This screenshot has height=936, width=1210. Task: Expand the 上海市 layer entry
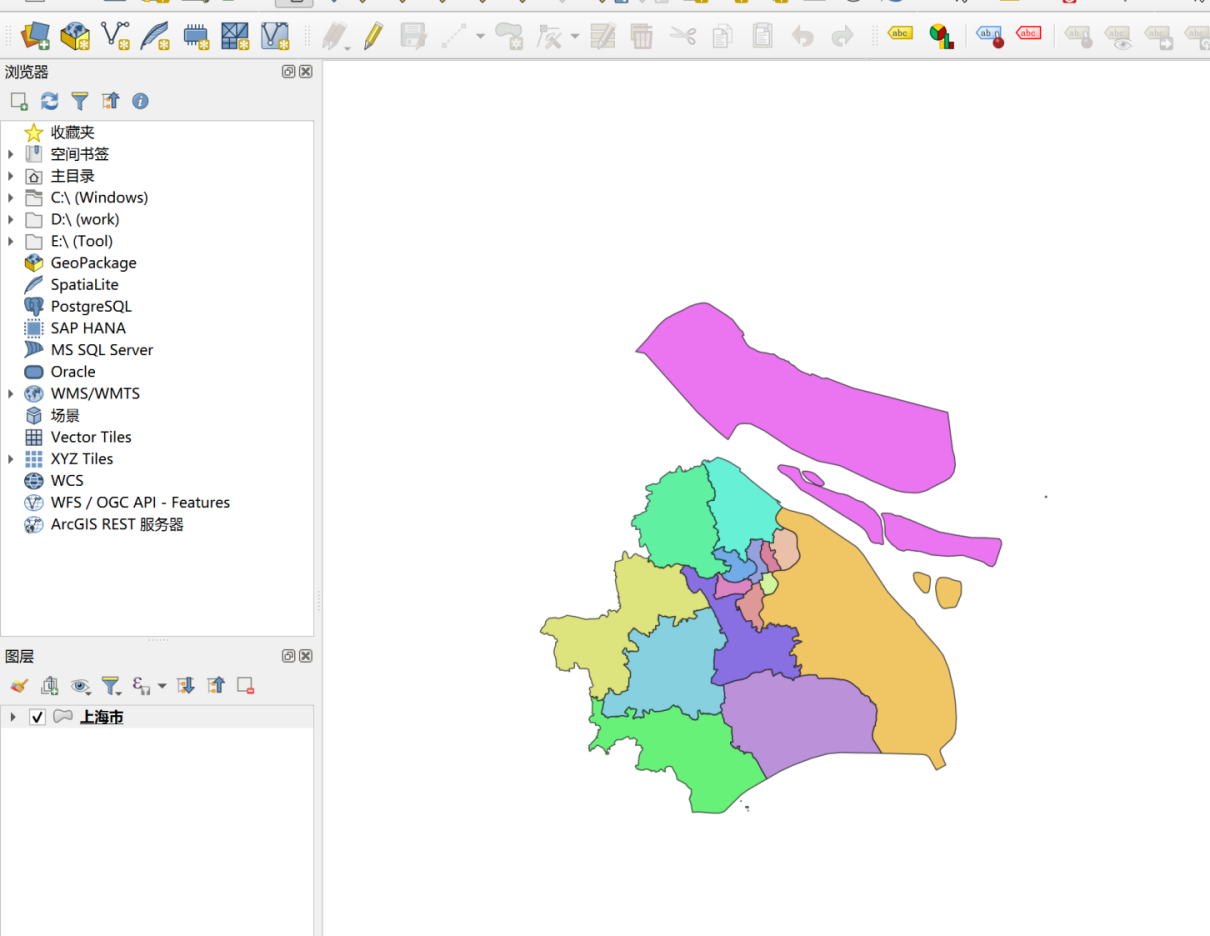click(x=12, y=716)
